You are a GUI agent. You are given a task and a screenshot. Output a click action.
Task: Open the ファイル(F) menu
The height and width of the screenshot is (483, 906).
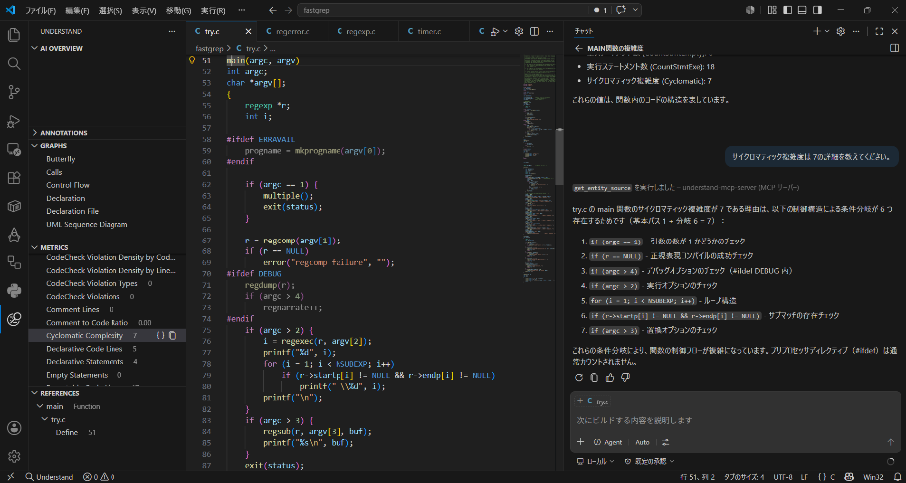[x=41, y=10]
